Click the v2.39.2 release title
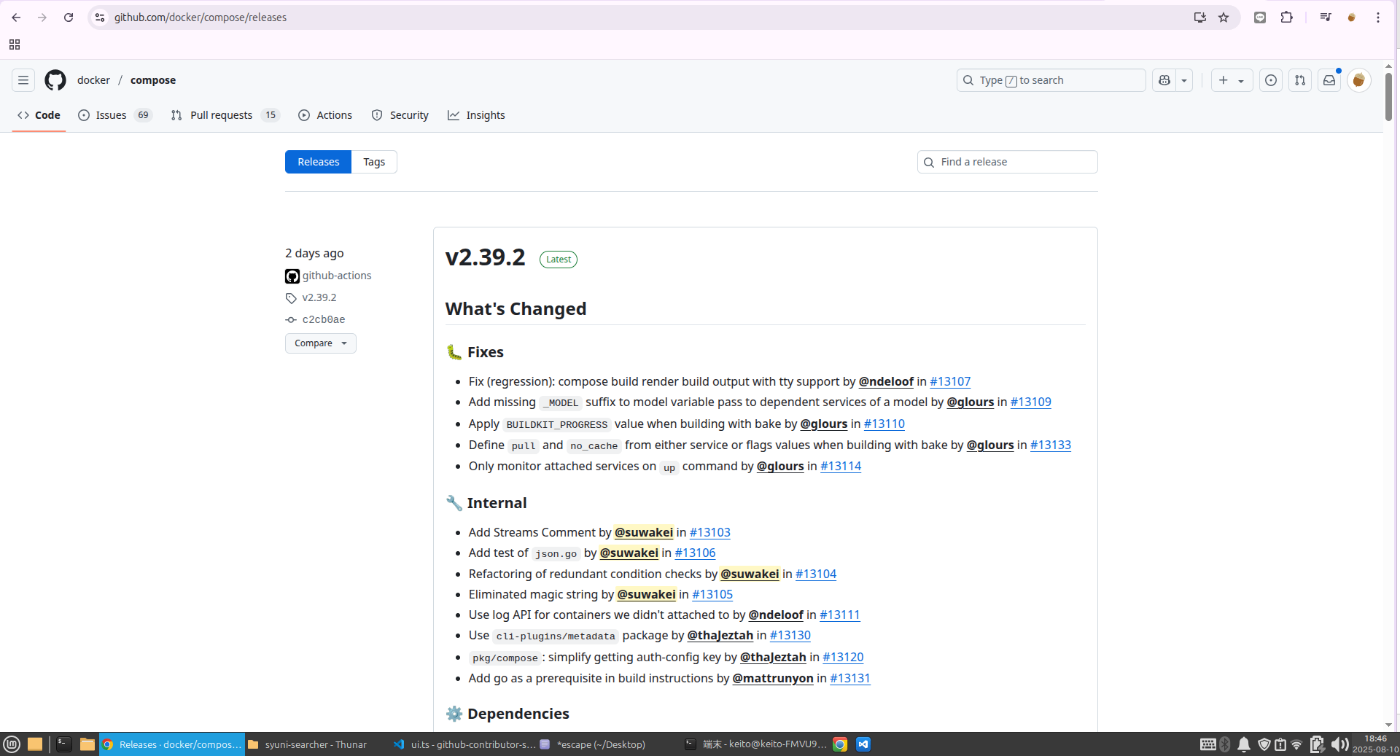 coord(485,257)
